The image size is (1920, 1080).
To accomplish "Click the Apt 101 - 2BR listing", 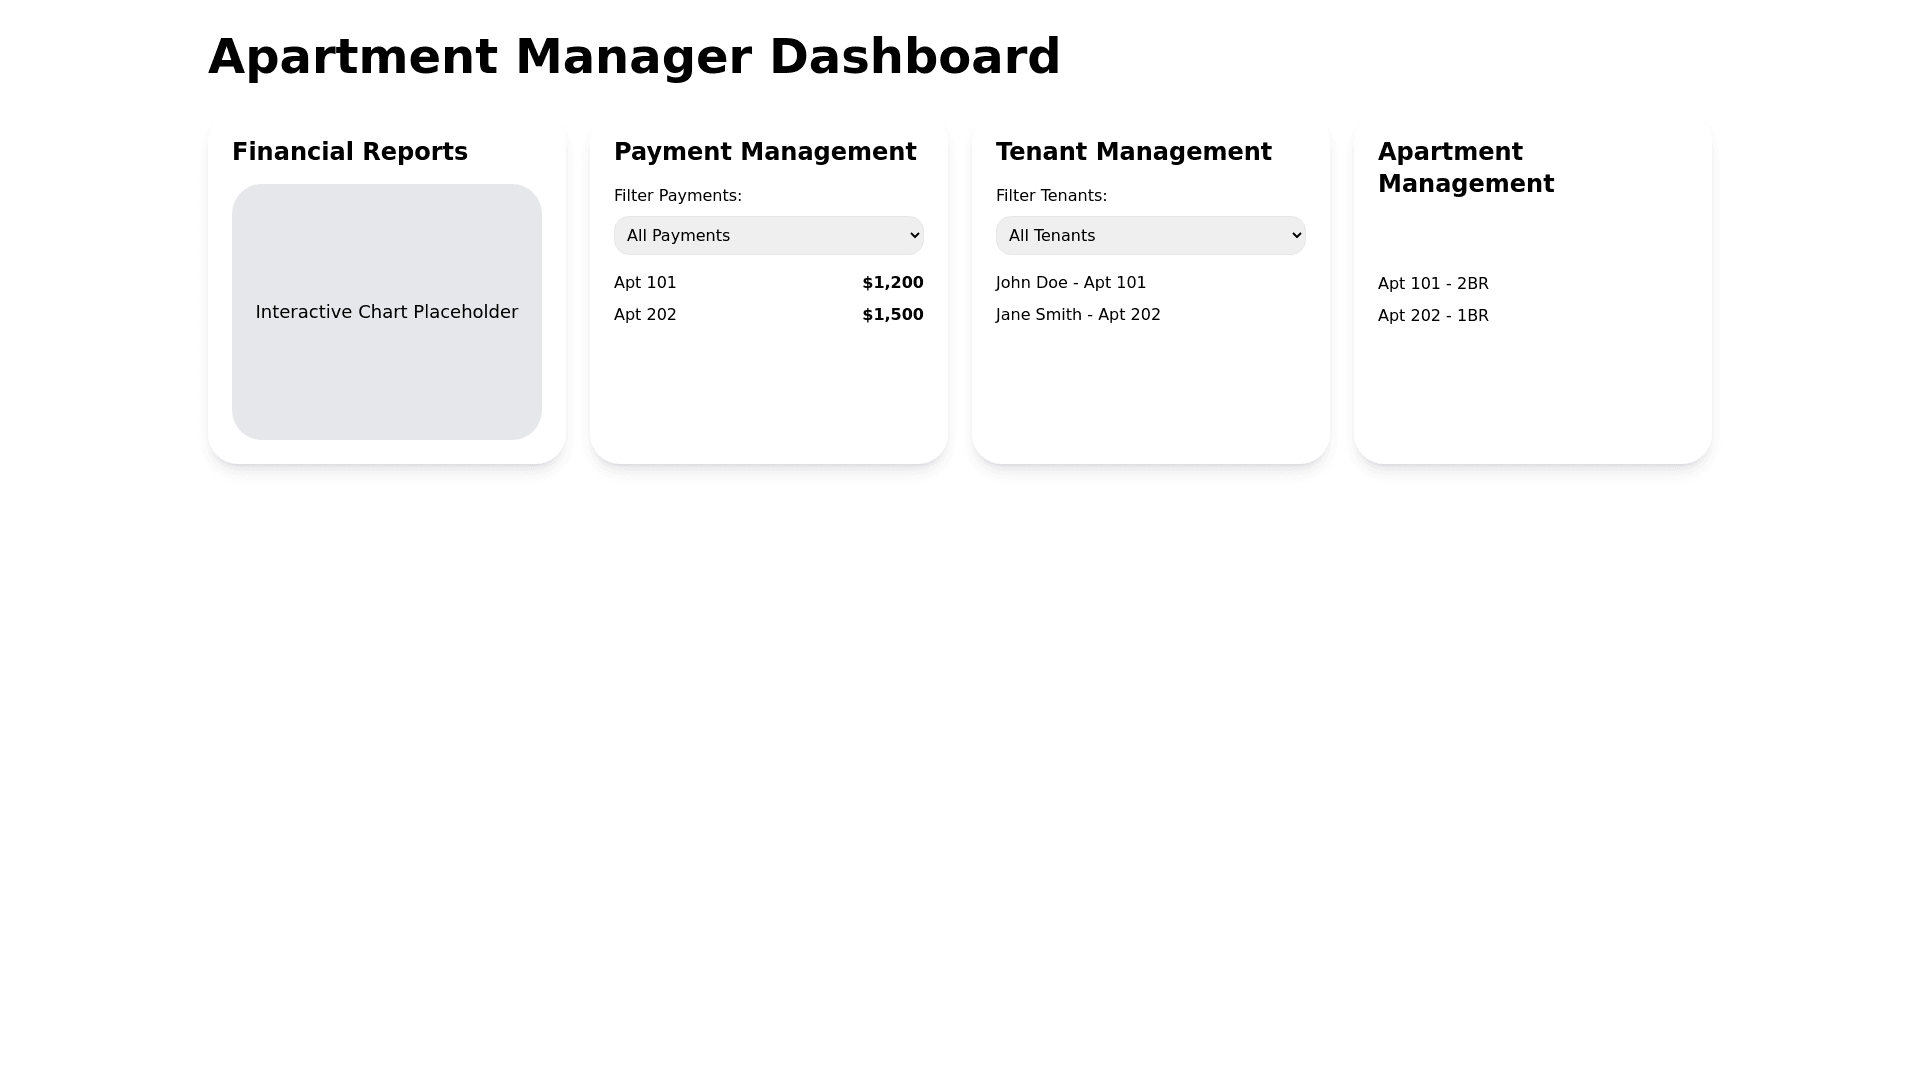I will (x=1433, y=284).
